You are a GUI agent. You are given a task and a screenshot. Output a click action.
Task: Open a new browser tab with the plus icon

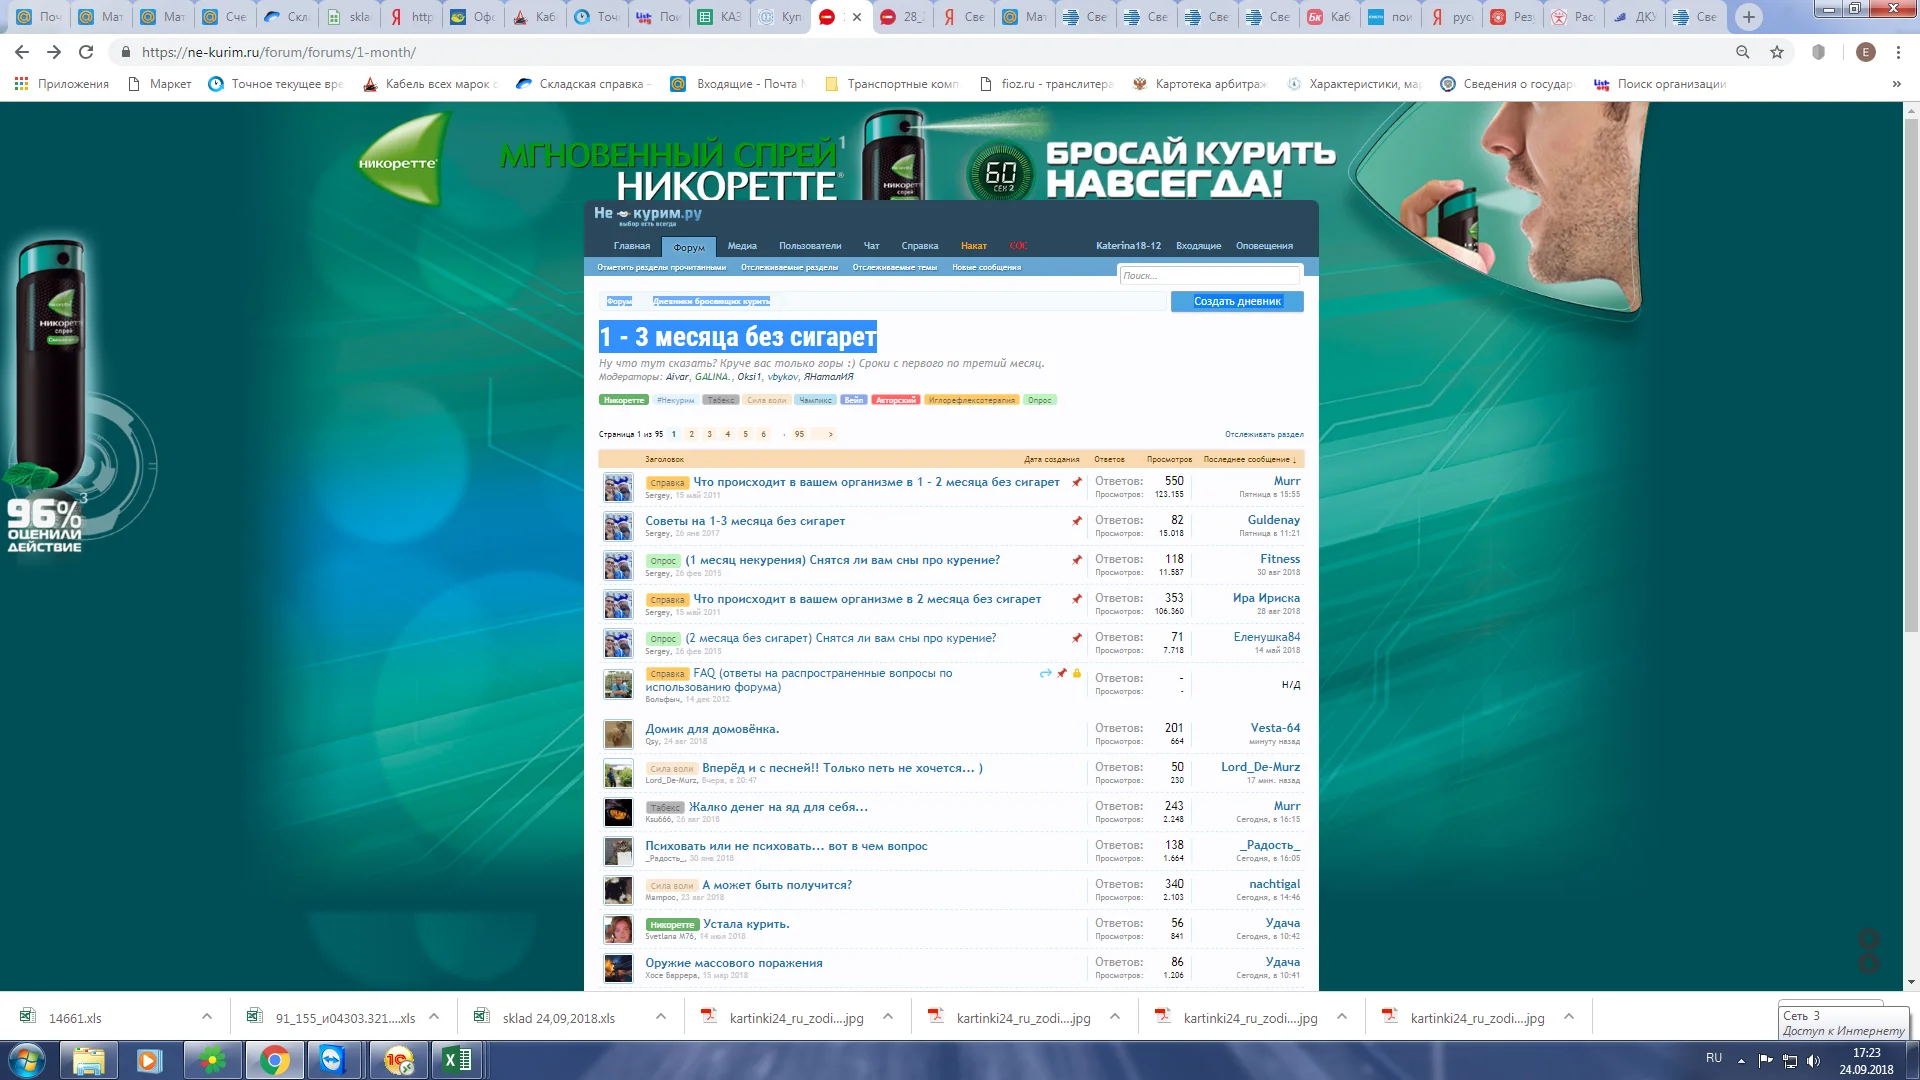click(x=1749, y=16)
